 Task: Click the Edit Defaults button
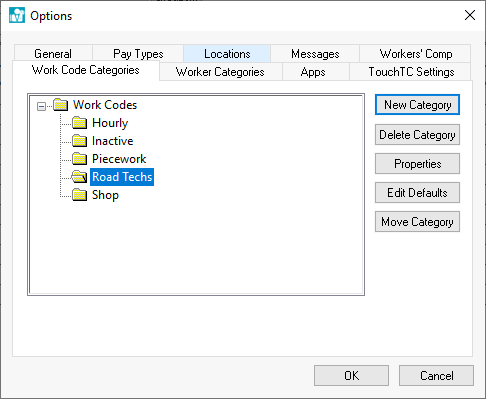click(417, 193)
